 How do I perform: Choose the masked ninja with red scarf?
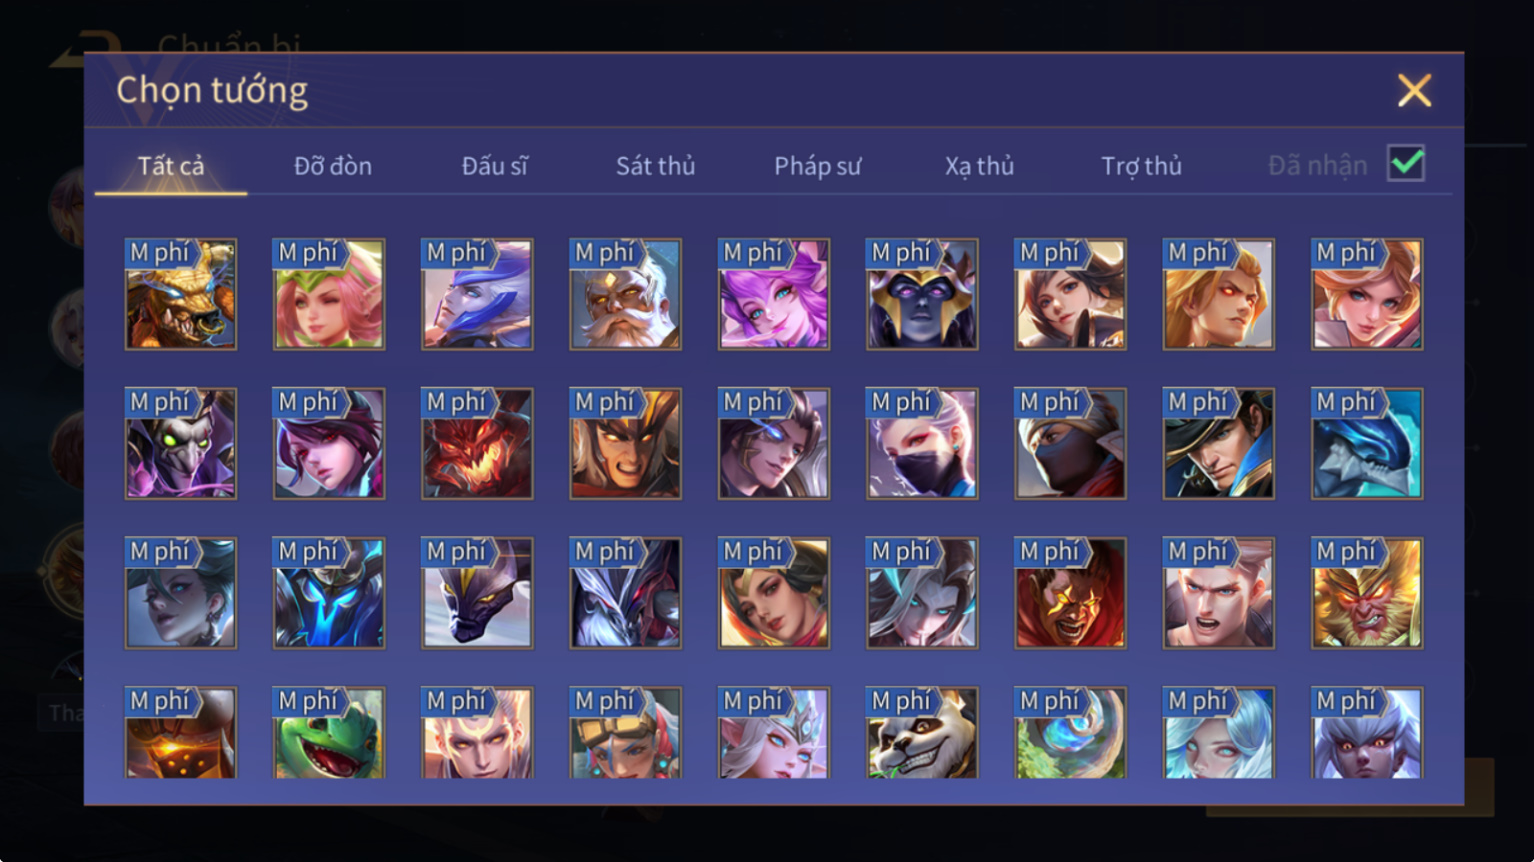point(1070,444)
